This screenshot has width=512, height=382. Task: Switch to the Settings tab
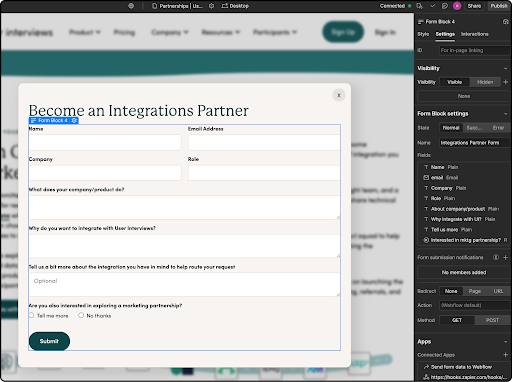(445, 34)
